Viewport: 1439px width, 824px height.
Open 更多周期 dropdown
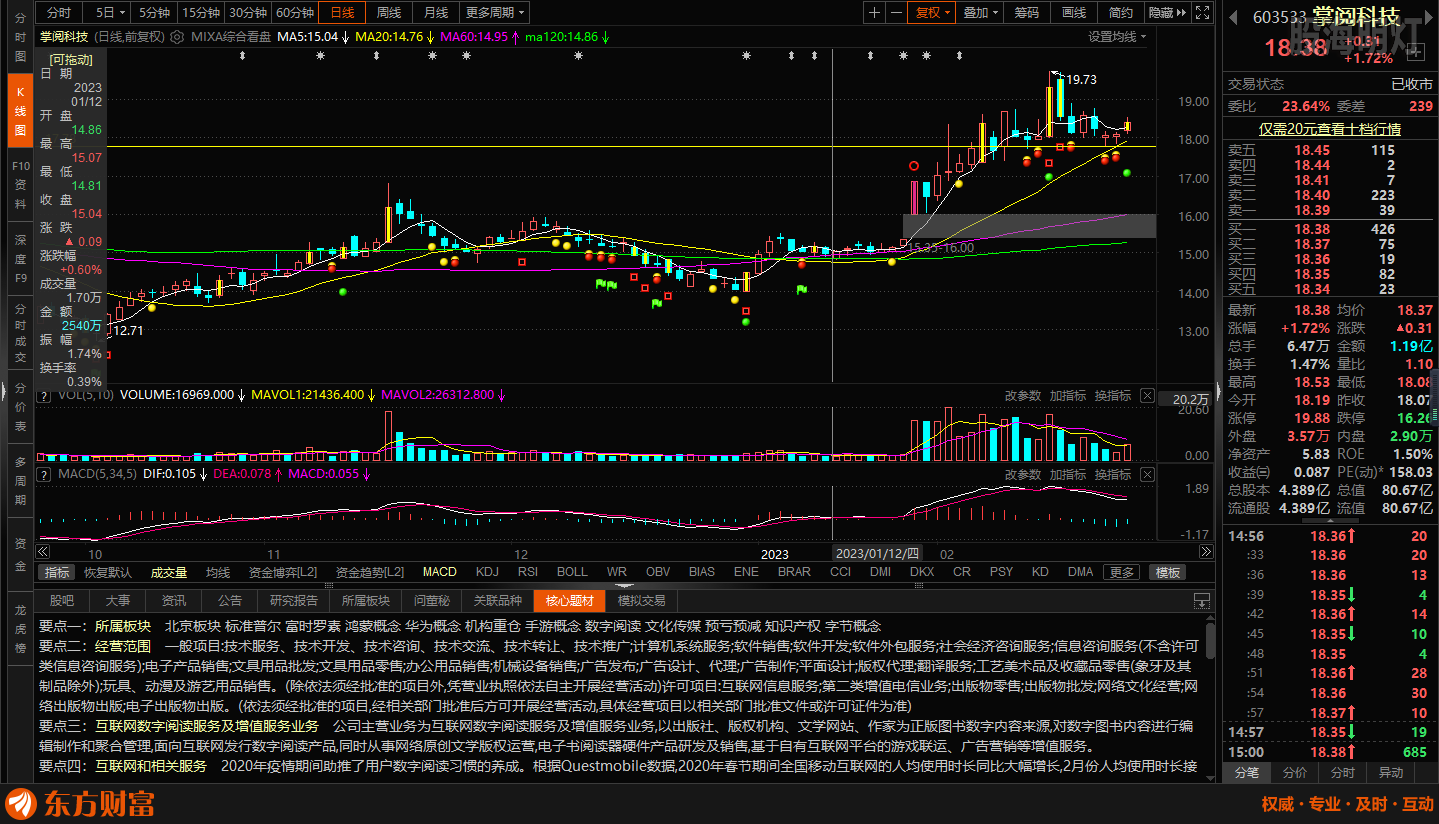pyautogui.click(x=495, y=13)
